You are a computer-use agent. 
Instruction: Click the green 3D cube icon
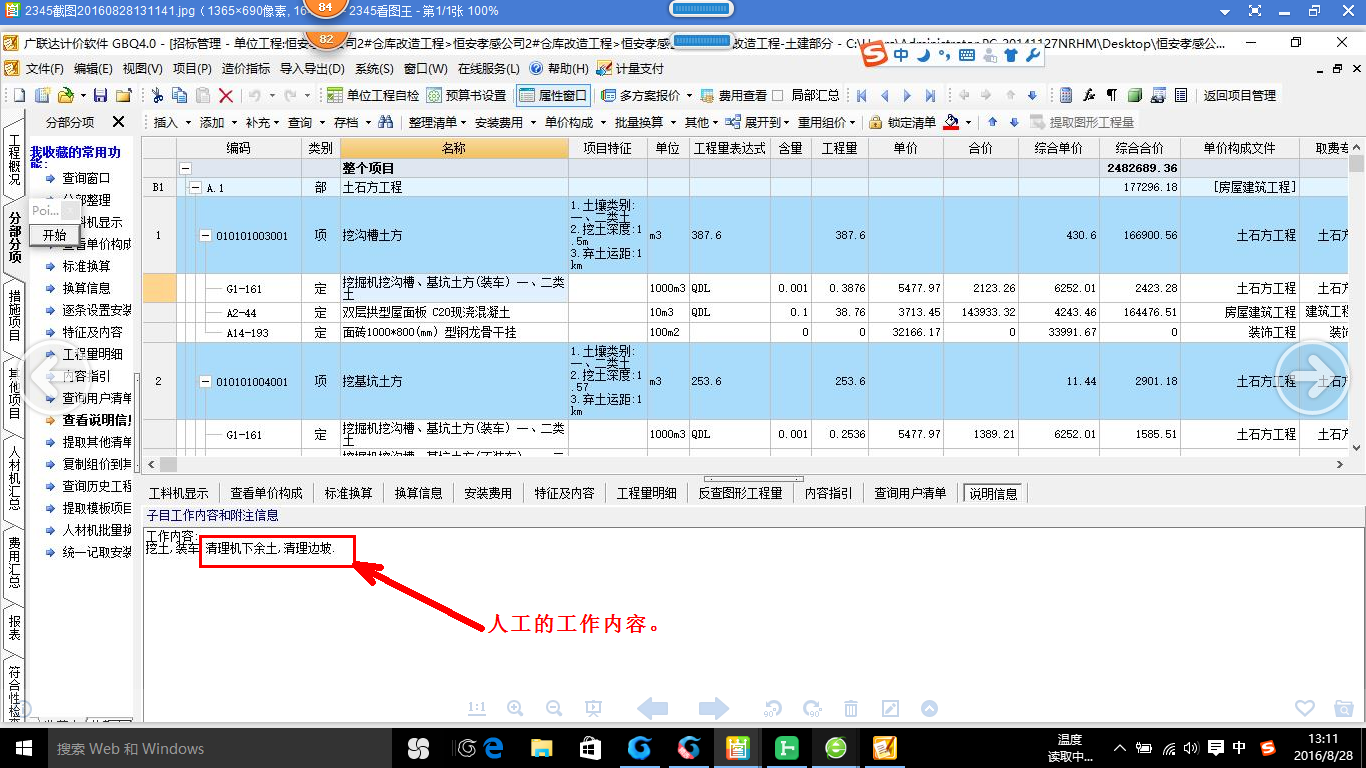tap(1135, 95)
